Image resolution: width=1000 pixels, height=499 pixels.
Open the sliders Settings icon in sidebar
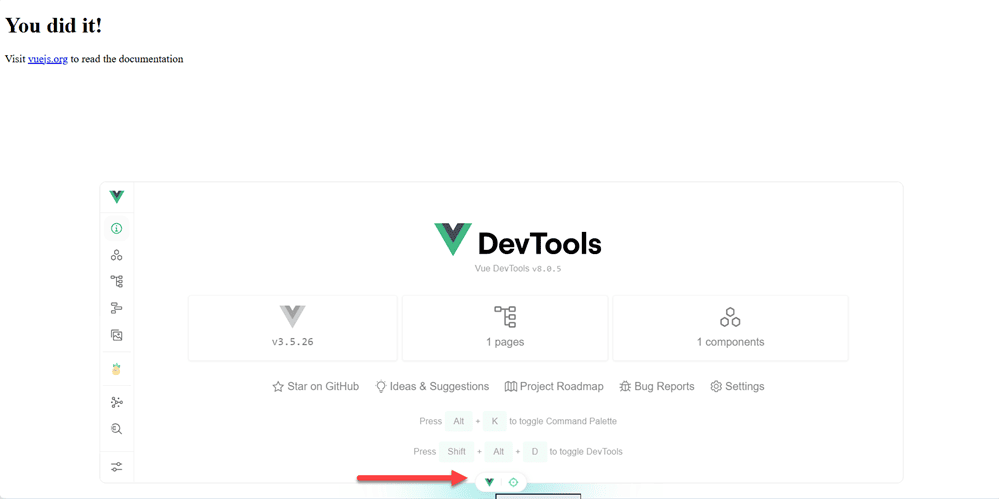pos(116,466)
